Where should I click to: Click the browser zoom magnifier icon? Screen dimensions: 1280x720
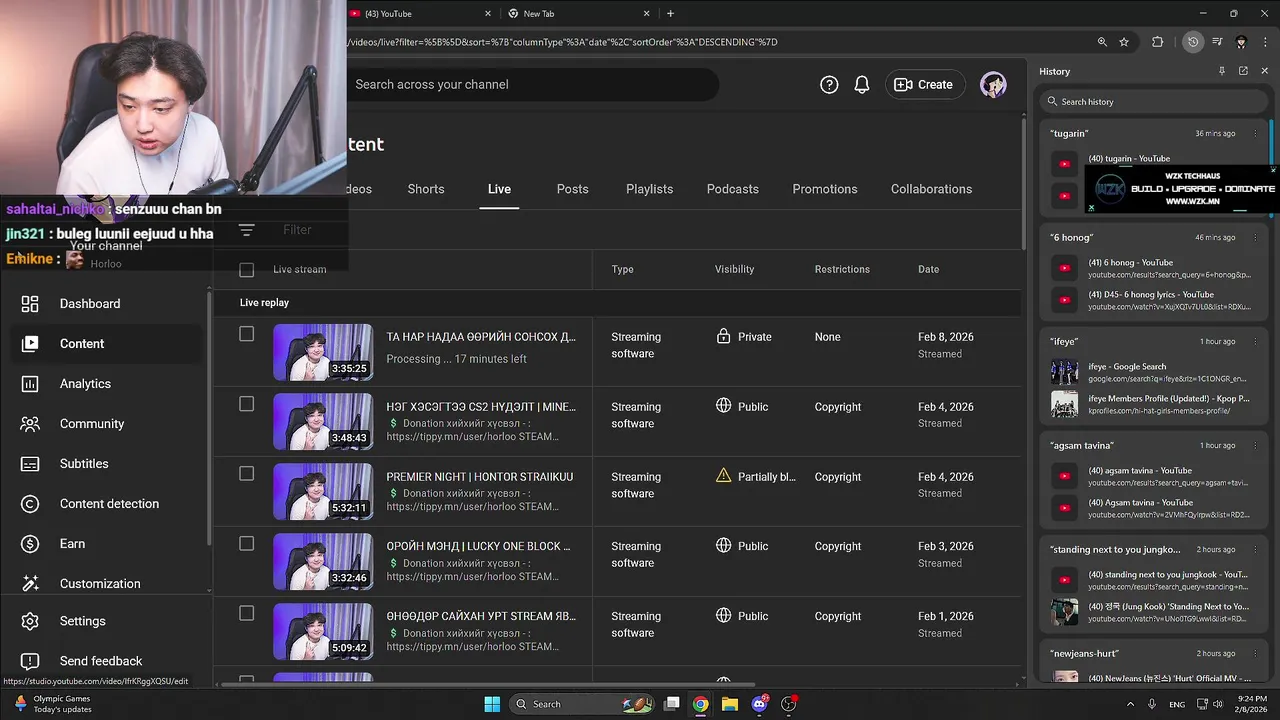pos(1102,42)
